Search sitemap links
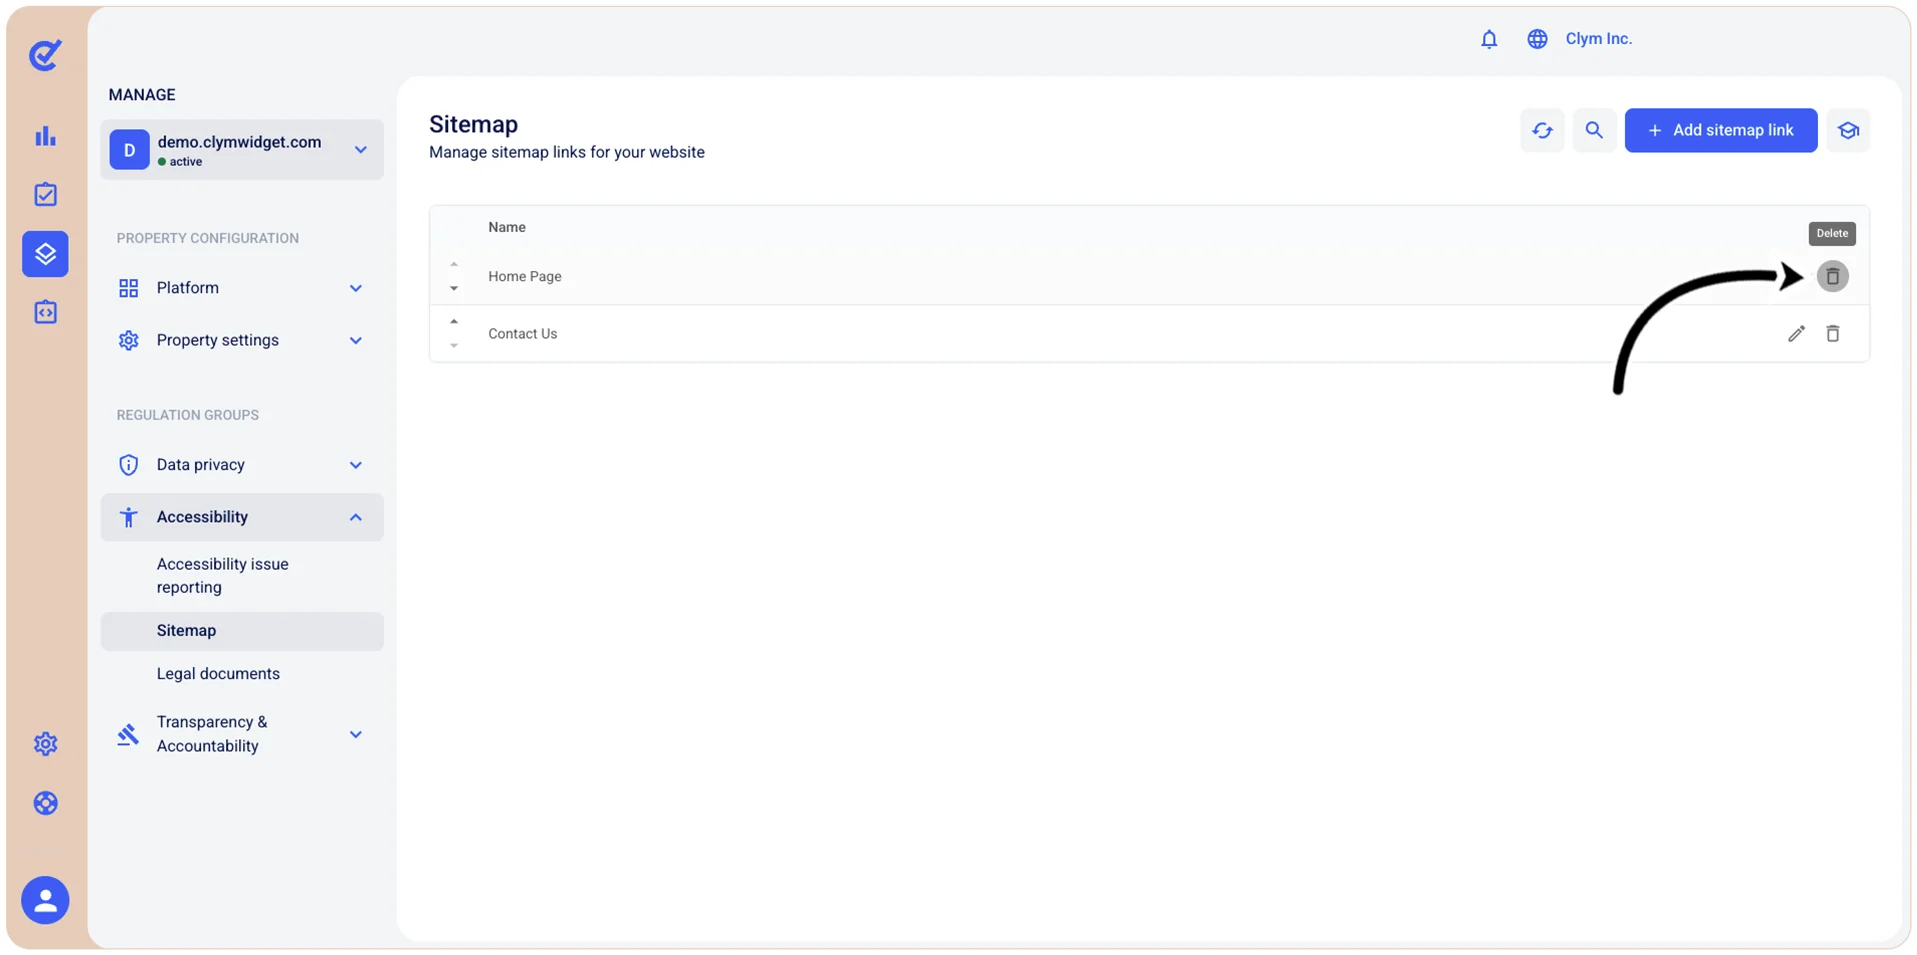This screenshot has height=955, width=1917. point(1594,130)
